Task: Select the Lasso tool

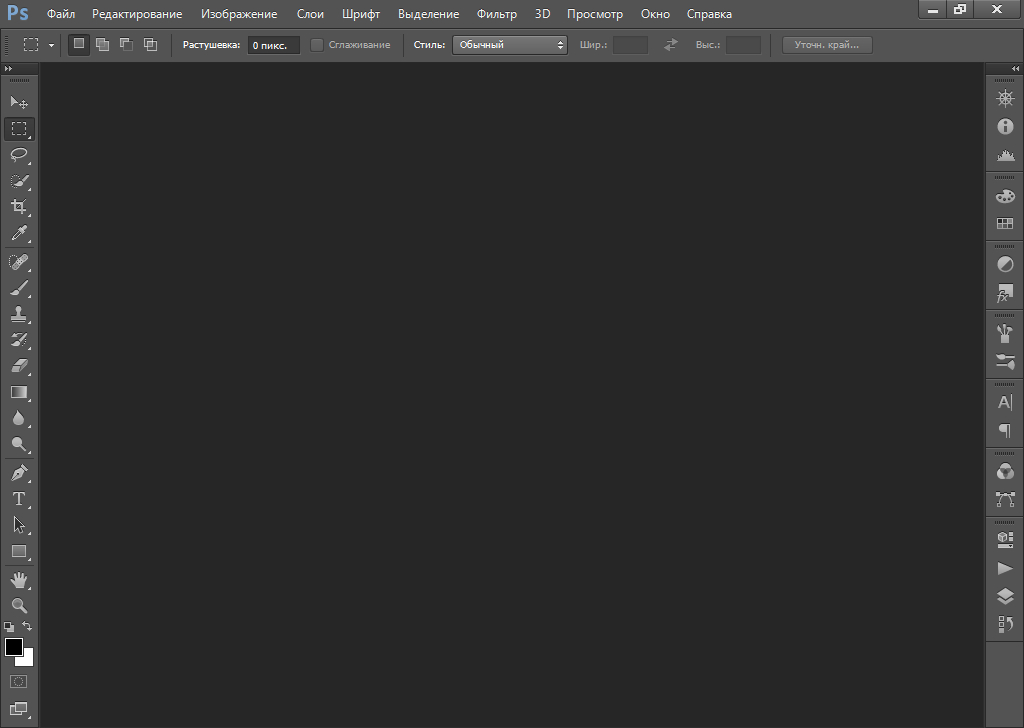Action: coord(19,155)
